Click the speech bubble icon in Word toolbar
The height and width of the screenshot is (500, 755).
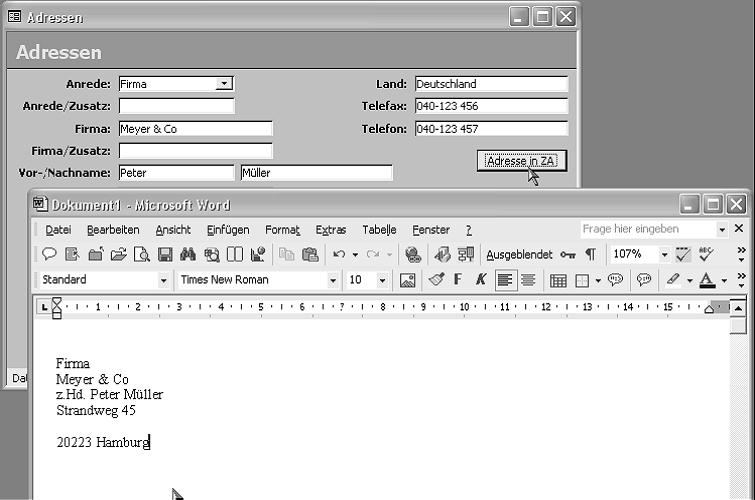point(49,254)
